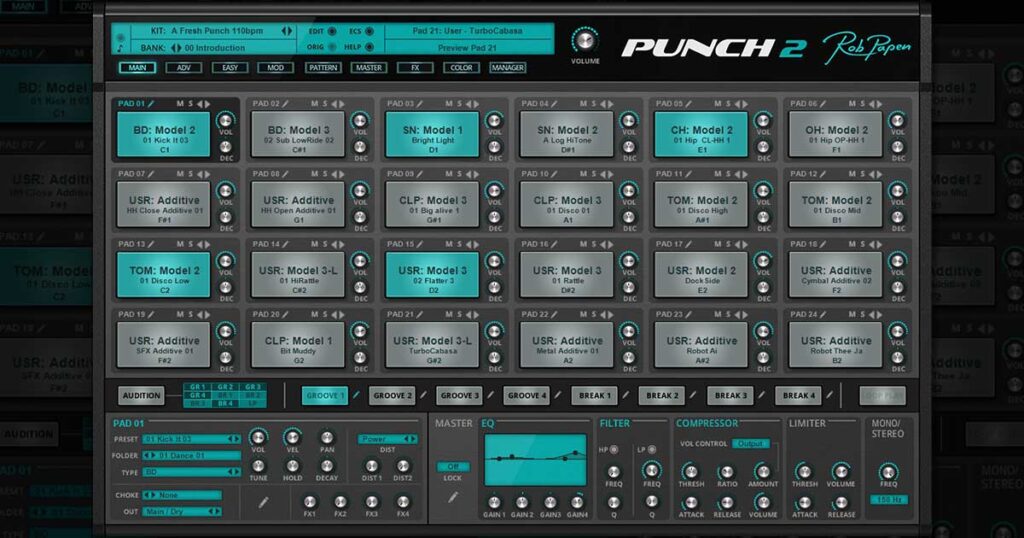Open the compressor VOL CONTROL Output selector

pyautogui.click(x=750, y=444)
